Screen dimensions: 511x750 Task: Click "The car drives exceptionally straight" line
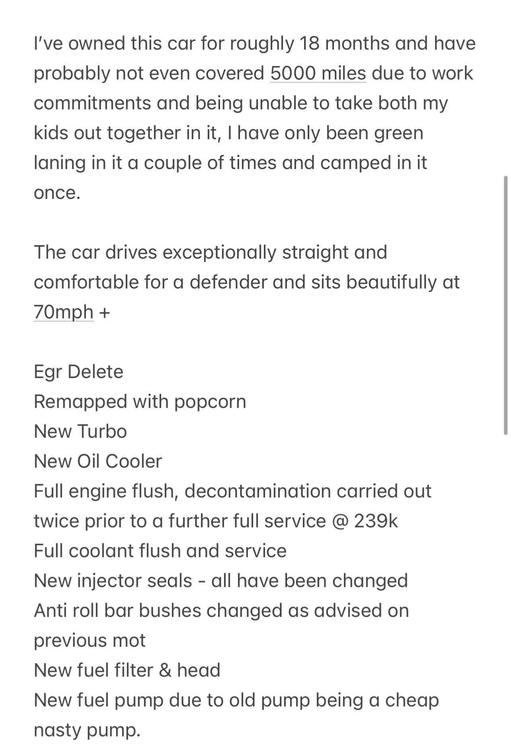pos(210,252)
